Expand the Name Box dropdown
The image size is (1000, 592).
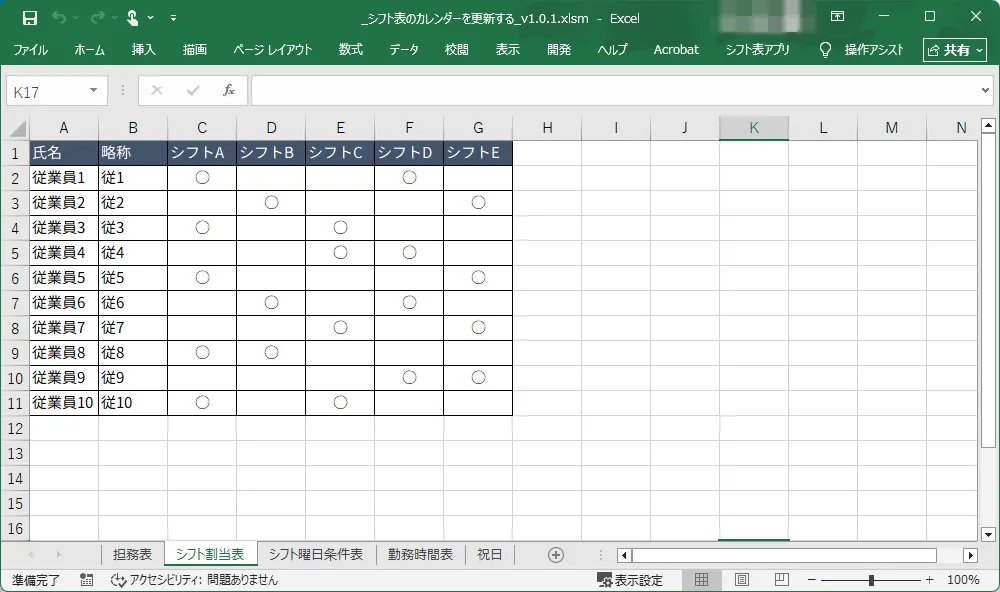coord(94,91)
